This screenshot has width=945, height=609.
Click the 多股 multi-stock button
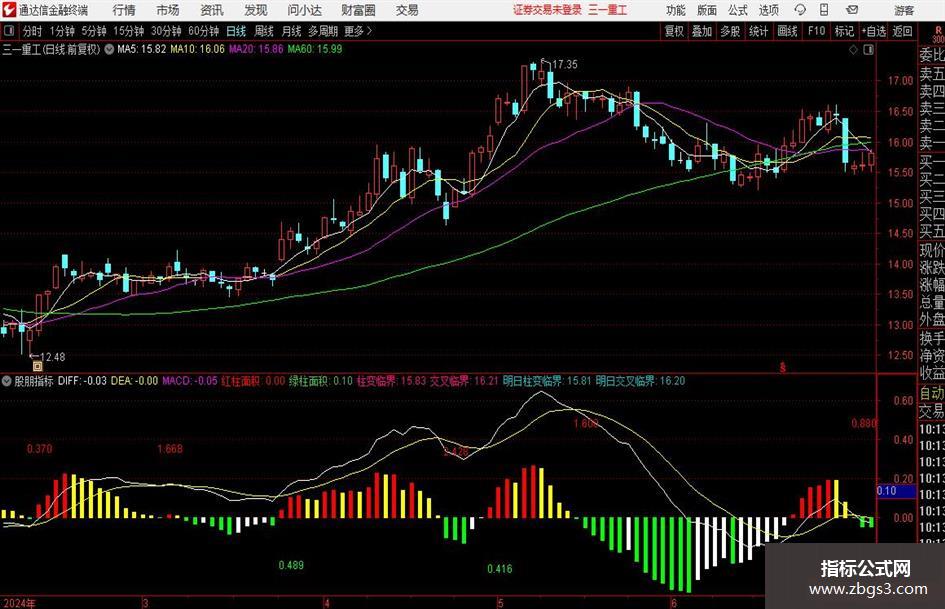[730, 31]
